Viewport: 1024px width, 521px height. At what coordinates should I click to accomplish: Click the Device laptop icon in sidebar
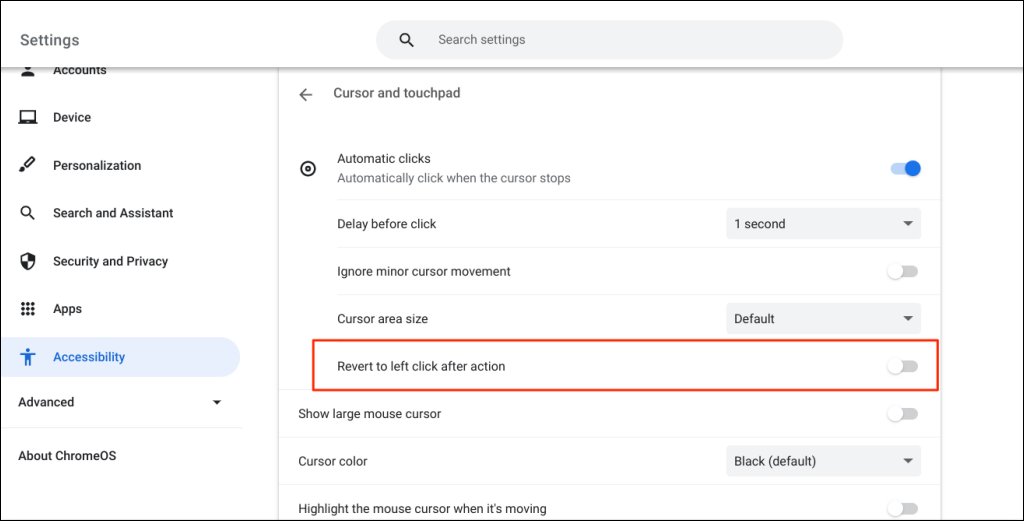coord(28,118)
